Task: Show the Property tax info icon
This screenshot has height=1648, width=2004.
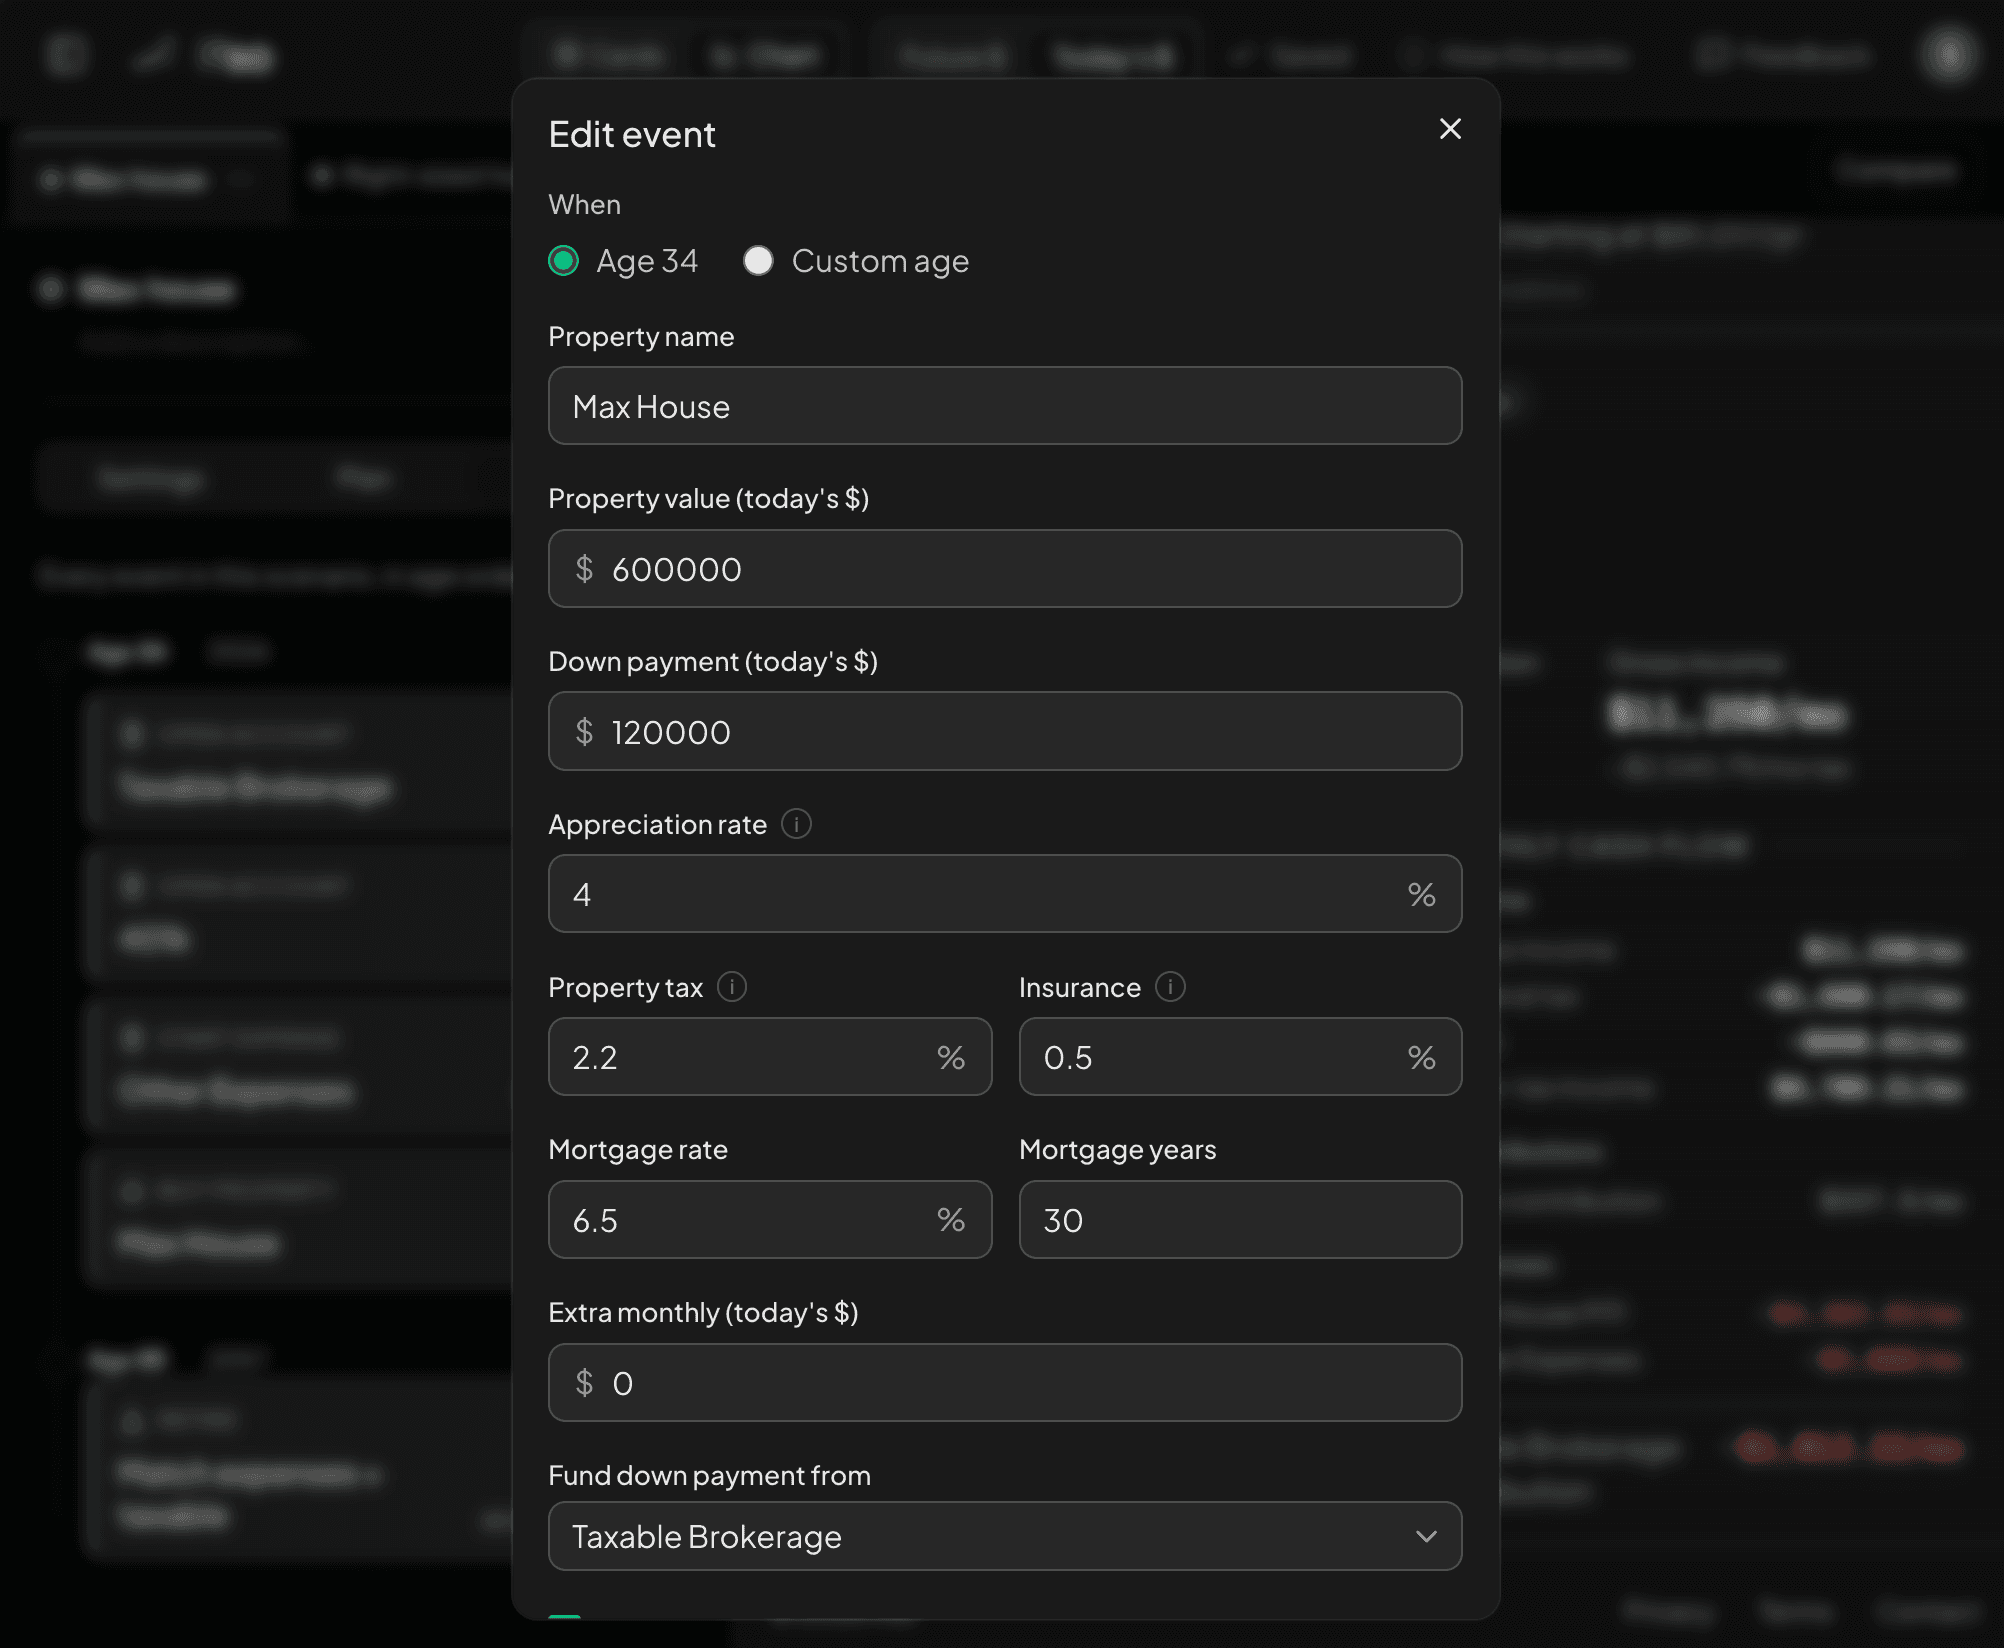Action: (x=732, y=987)
